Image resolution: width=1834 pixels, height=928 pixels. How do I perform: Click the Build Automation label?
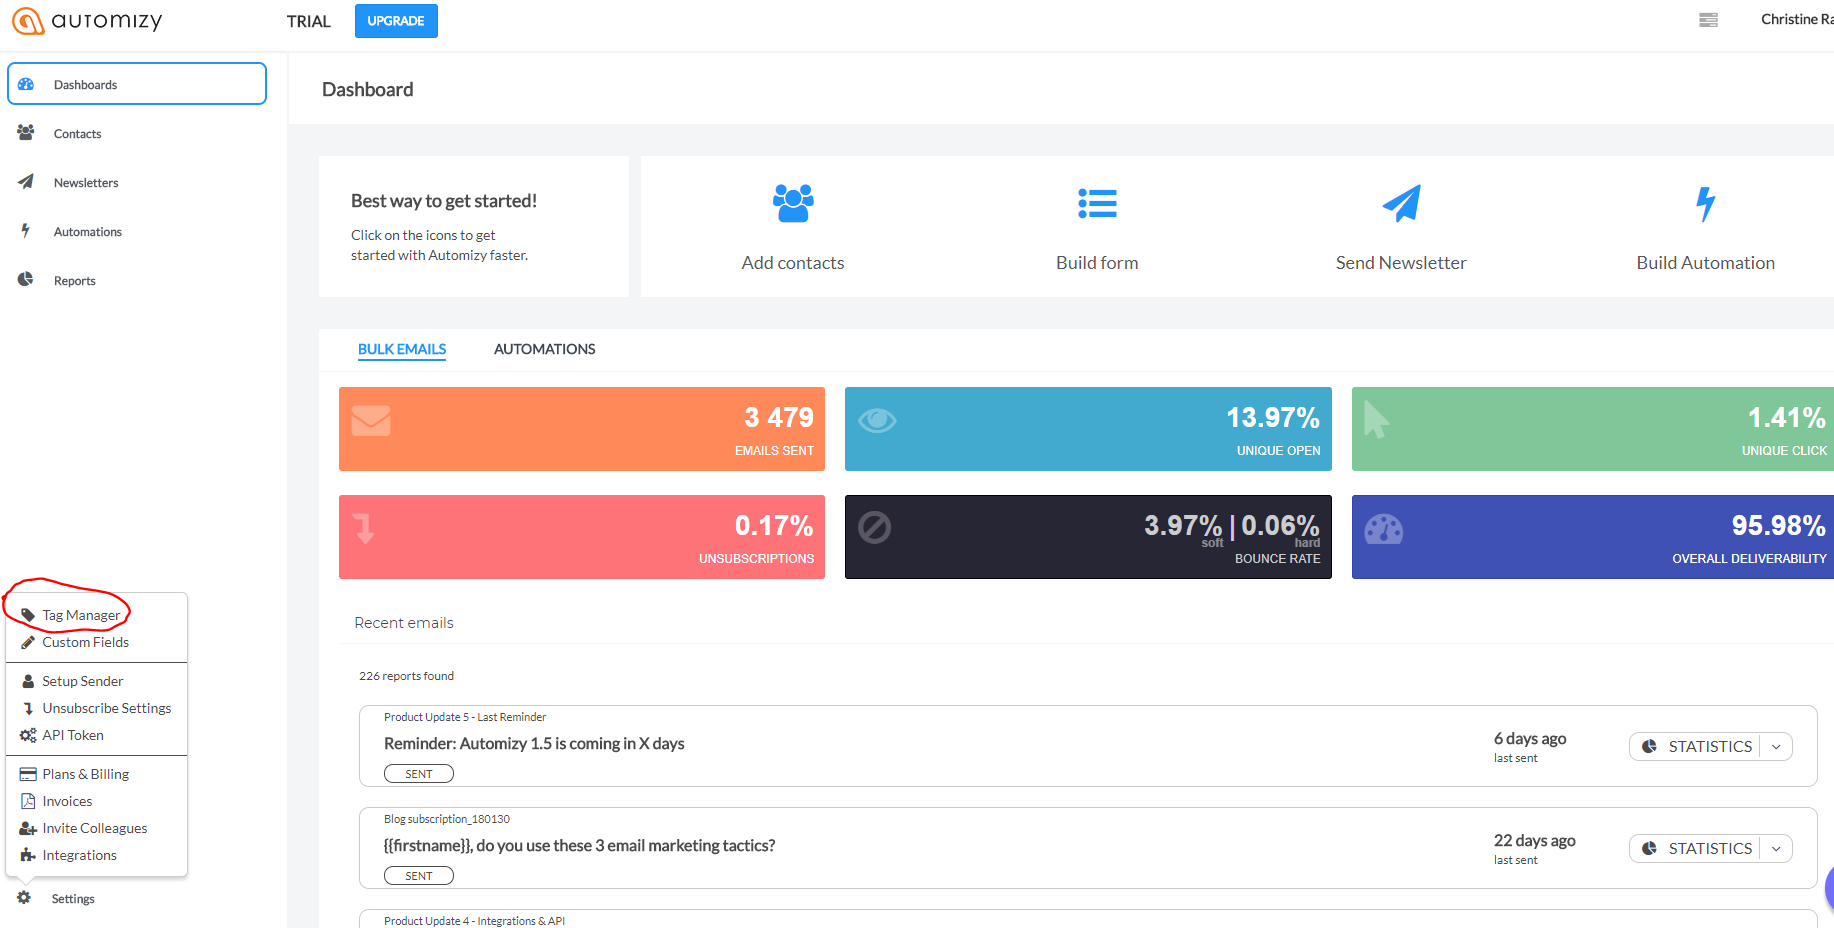1705,263
